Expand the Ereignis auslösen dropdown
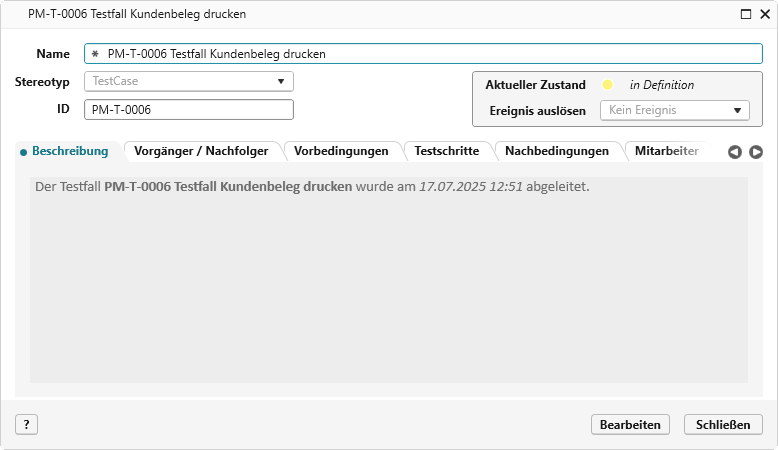 pos(673,111)
